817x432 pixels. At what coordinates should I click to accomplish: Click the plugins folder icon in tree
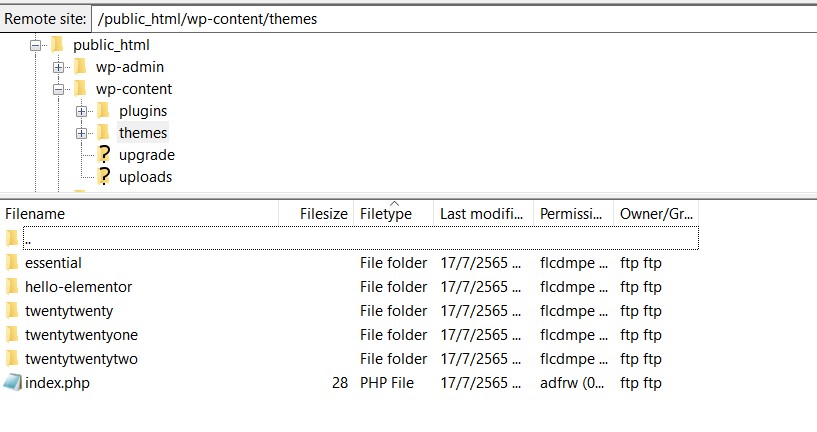(103, 111)
